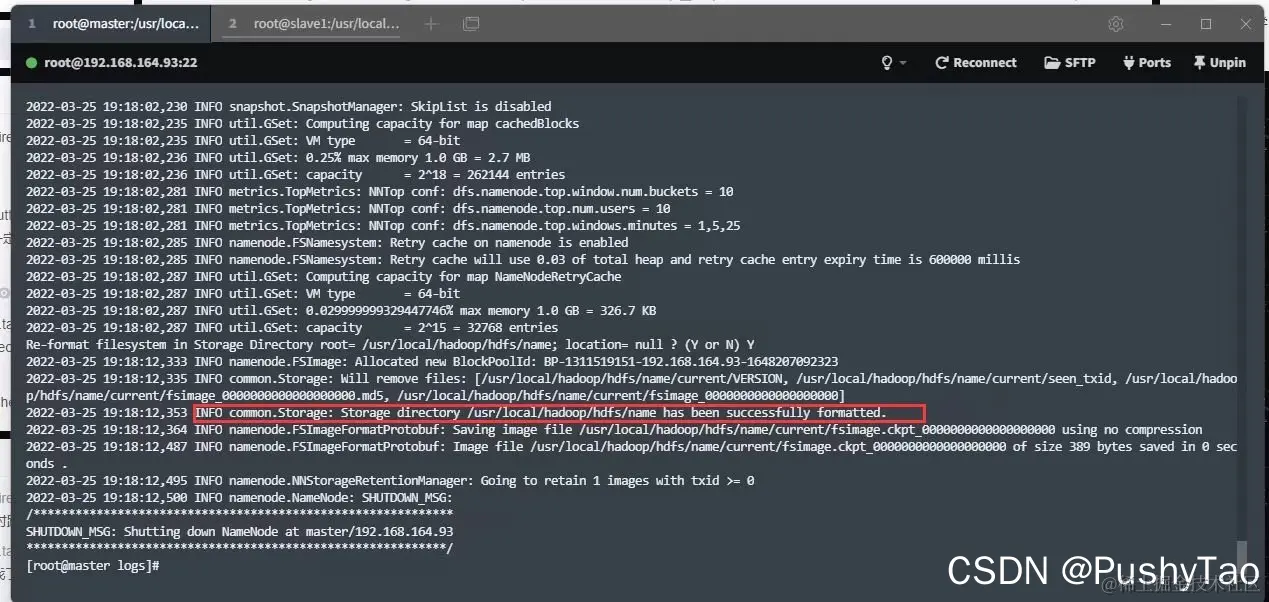Switch to the root@slave1 terminal tab
Screen dimensions: 1269x602
(313, 23)
